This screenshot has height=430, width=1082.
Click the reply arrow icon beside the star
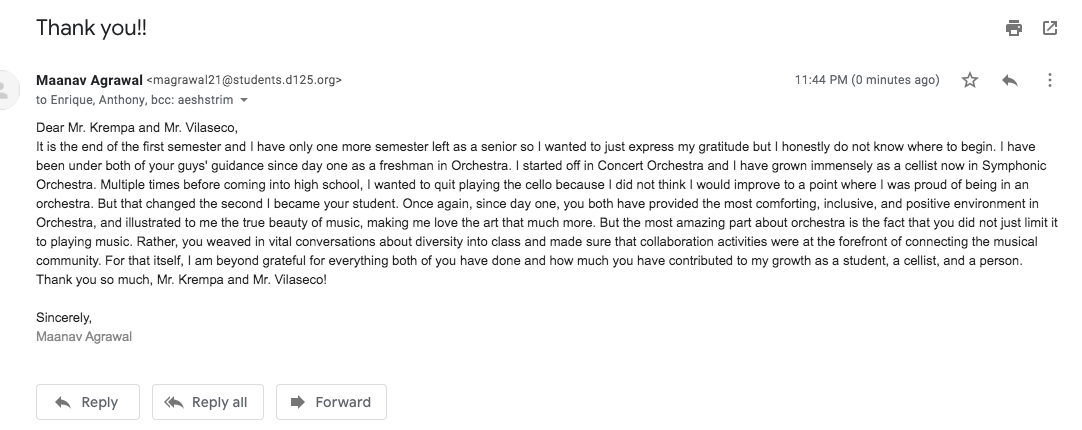tap(1010, 80)
